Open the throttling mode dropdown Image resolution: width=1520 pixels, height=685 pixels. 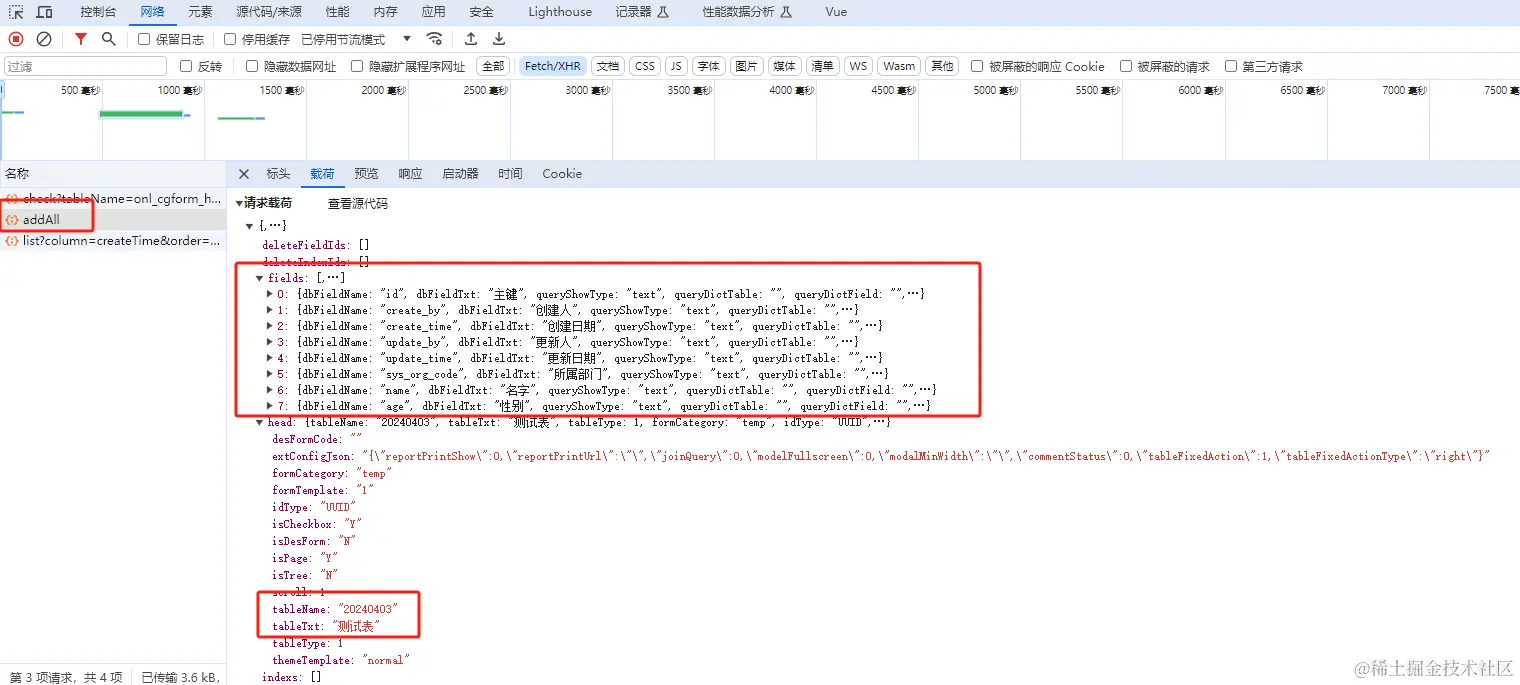[356, 39]
